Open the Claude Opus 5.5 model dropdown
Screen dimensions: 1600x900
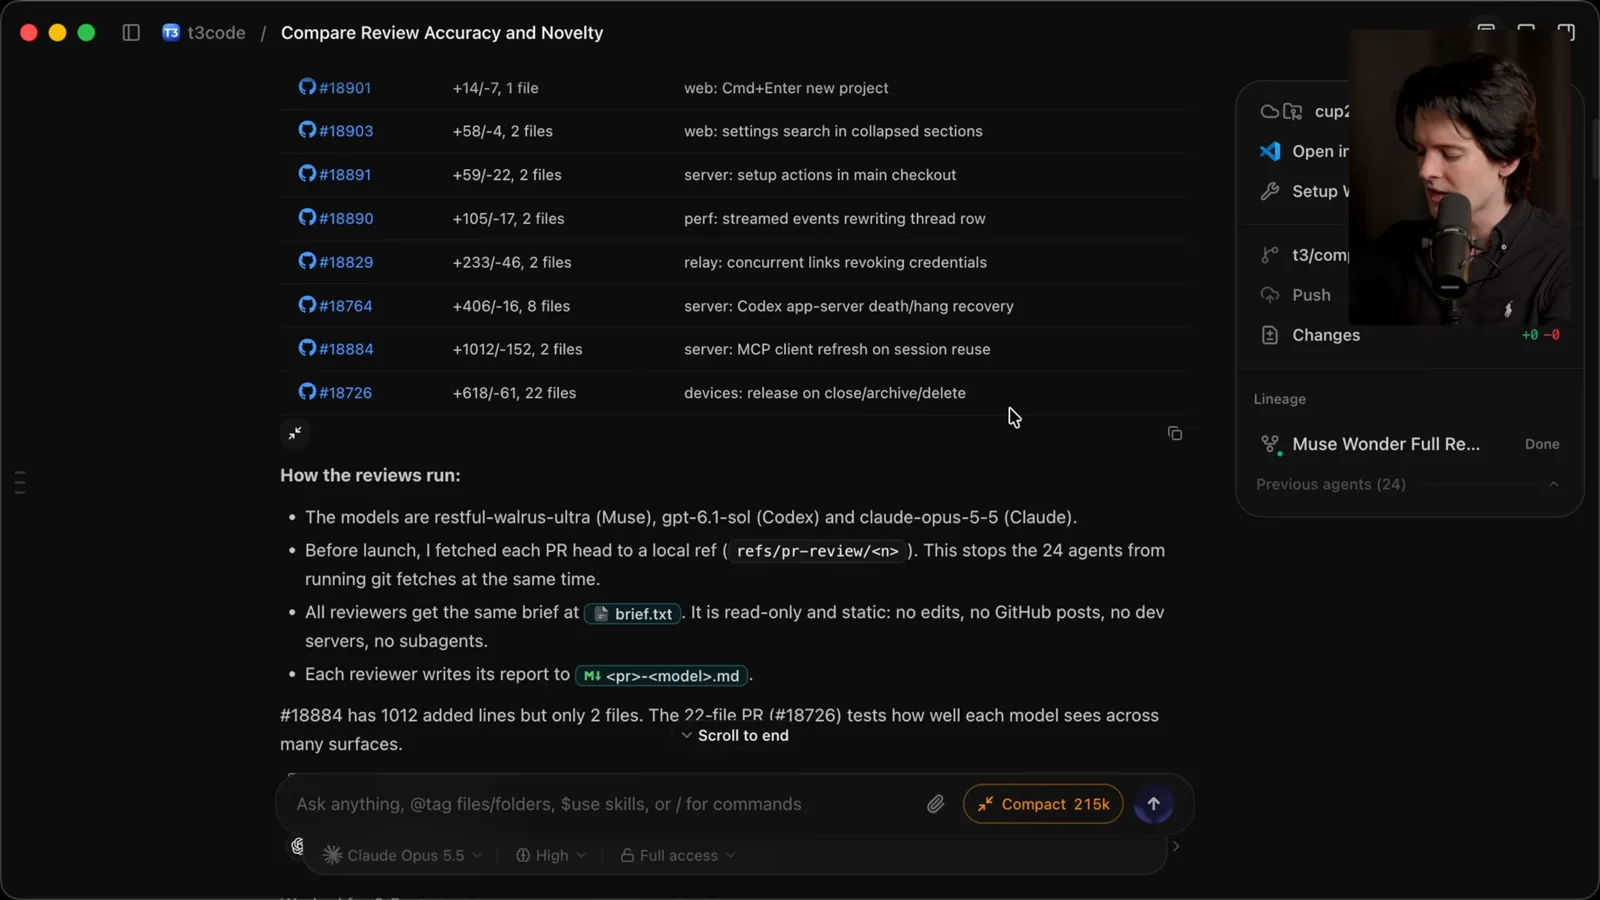[403, 855]
